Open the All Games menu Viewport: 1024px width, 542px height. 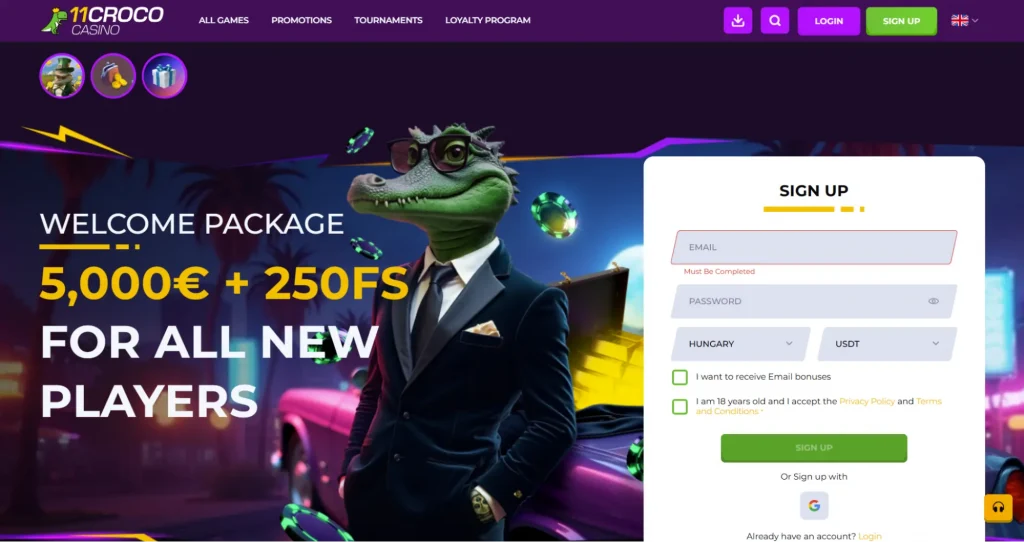pos(223,20)
